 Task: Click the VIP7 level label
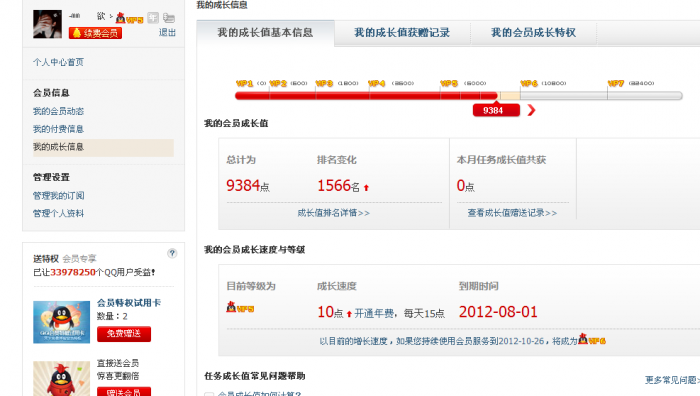pyautogui.click(x=616, y=83)
